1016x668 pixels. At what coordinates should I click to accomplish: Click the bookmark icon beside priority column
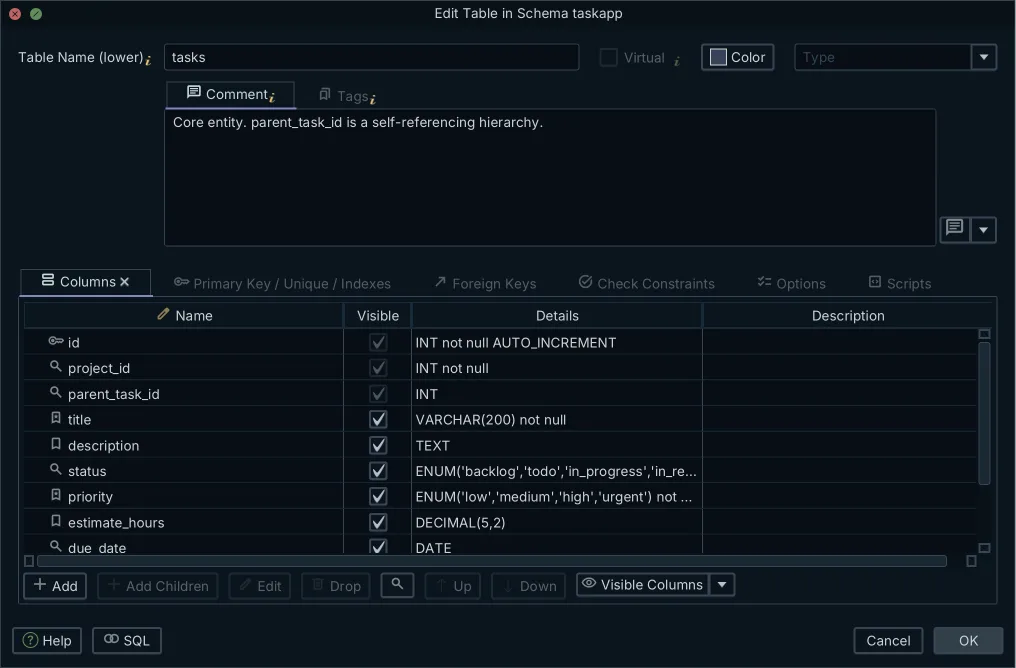click(x=56, y=496)
